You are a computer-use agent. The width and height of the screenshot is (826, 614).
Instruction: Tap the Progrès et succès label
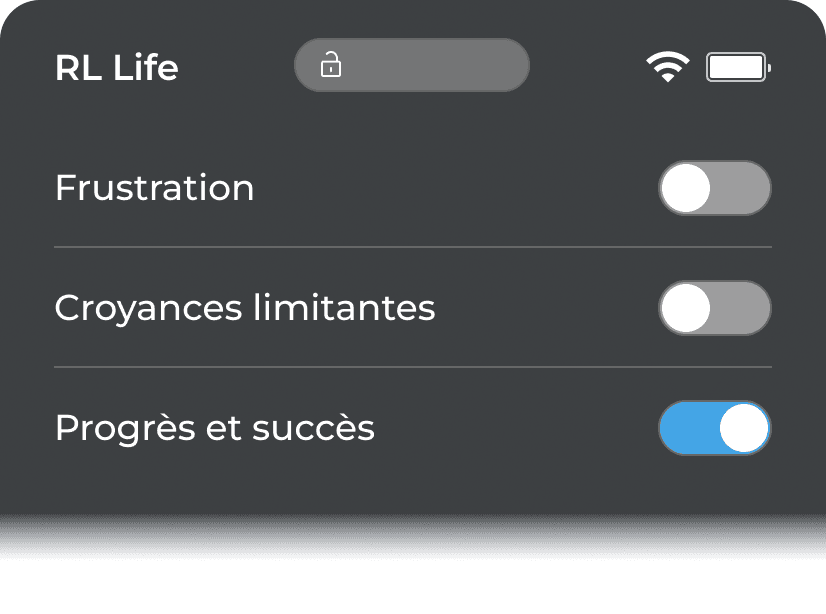[x=214, y=428]
